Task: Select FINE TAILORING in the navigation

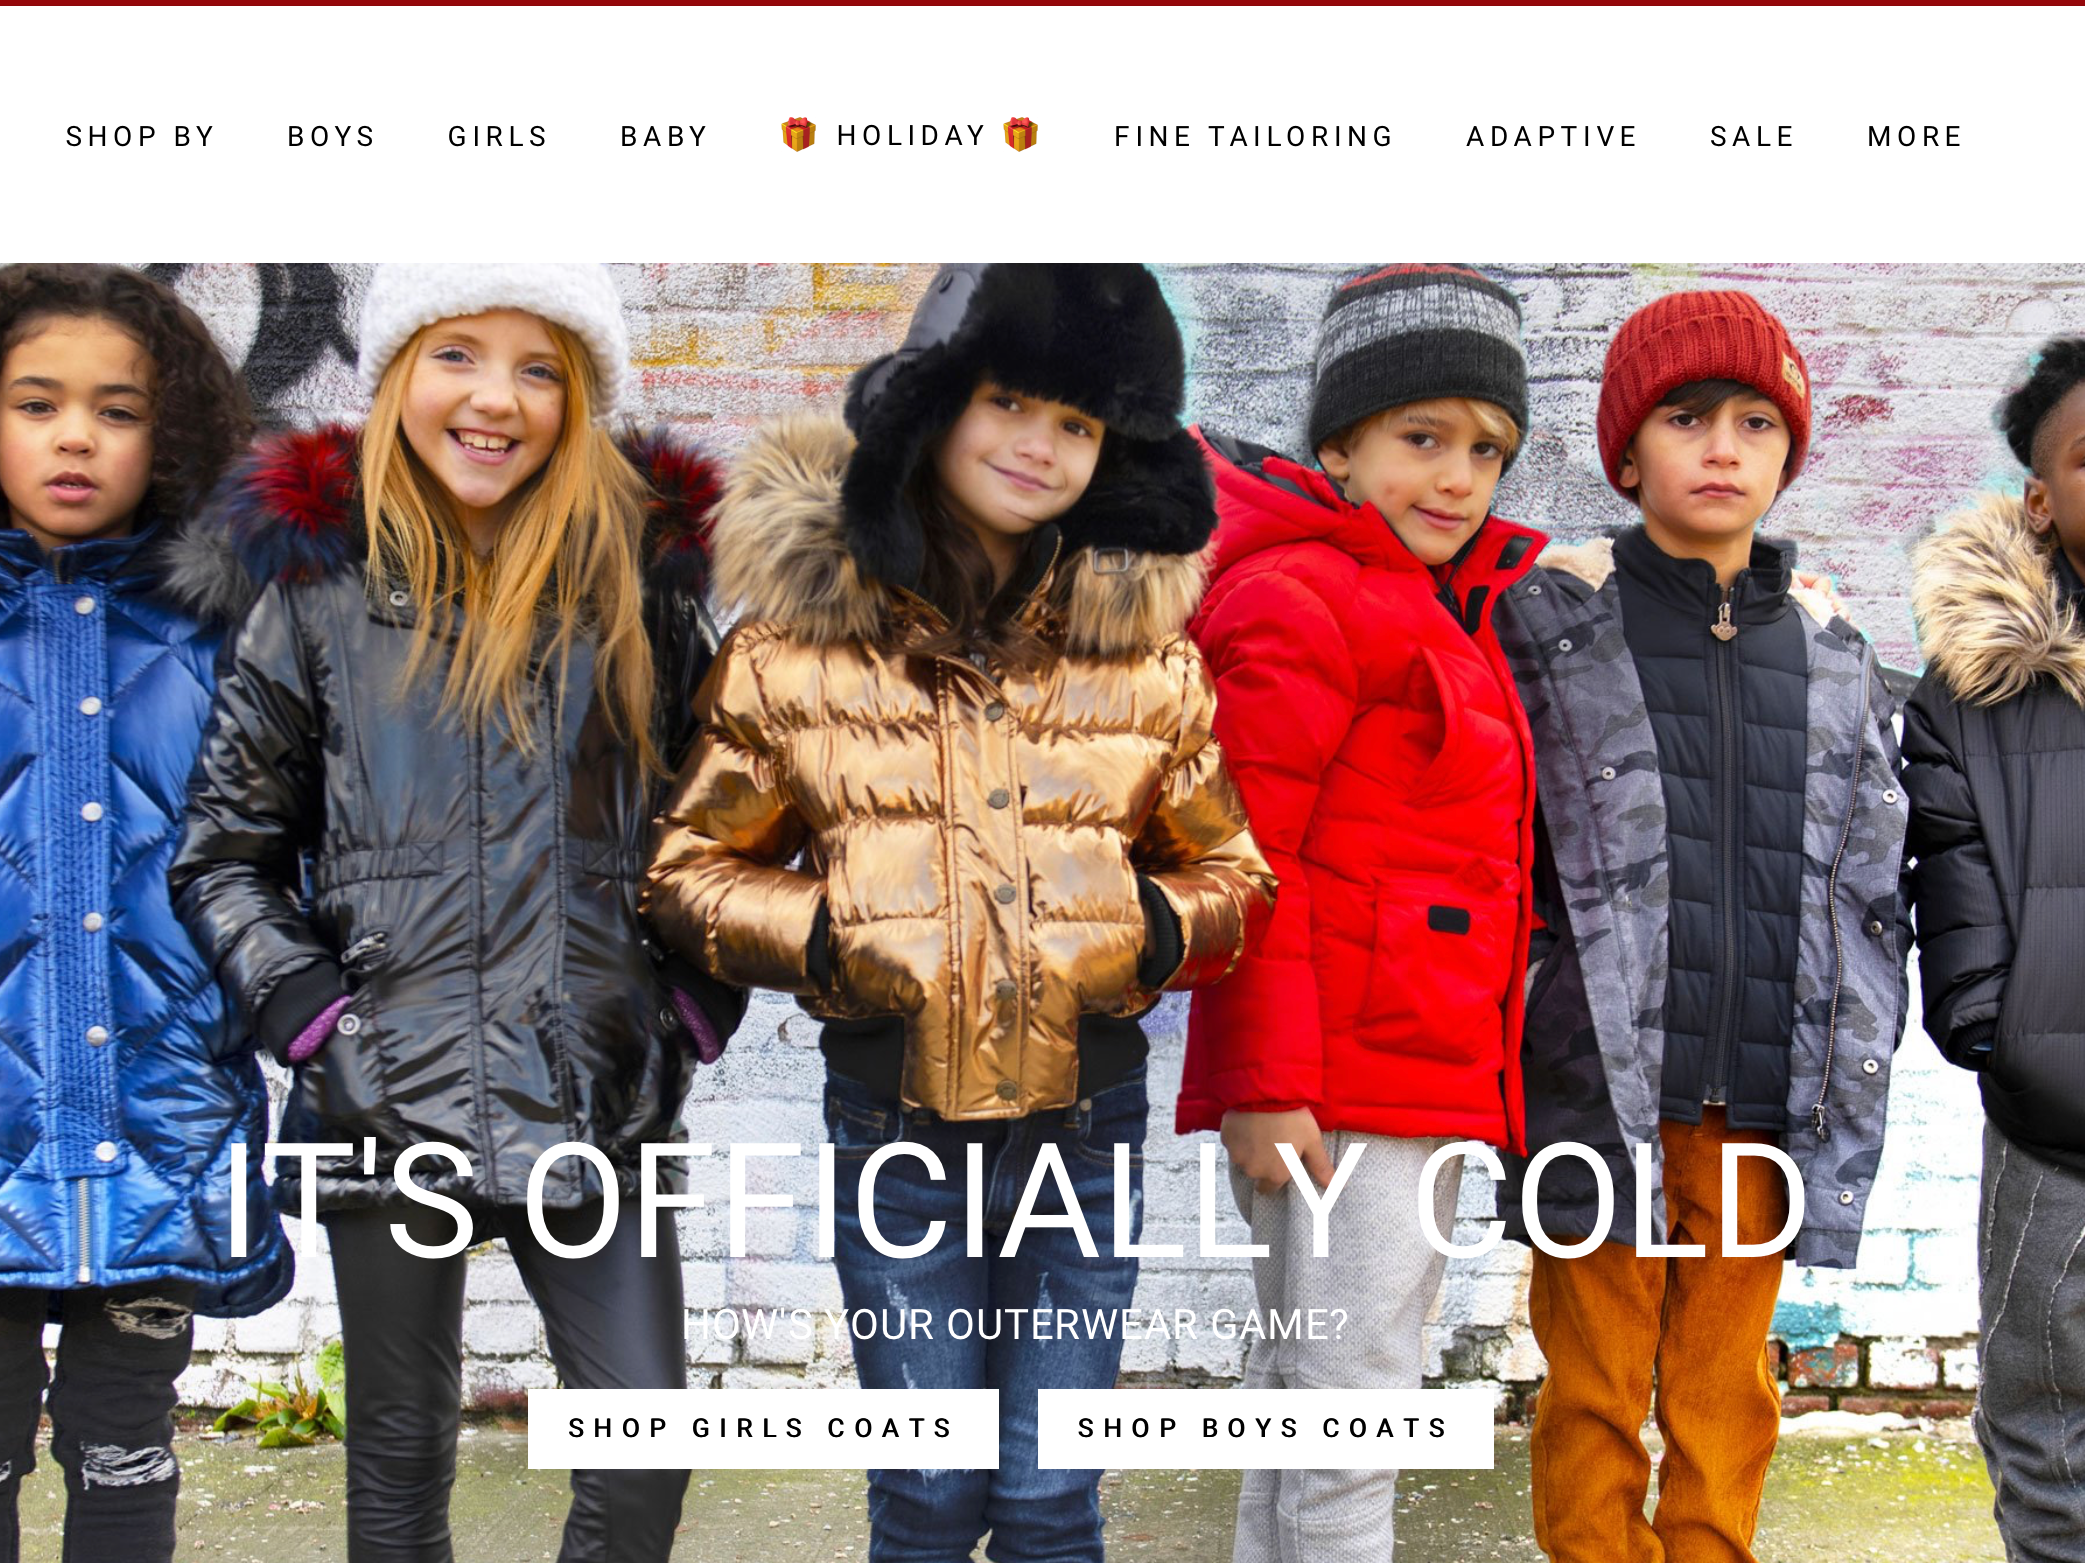Action: (1254, 136)
